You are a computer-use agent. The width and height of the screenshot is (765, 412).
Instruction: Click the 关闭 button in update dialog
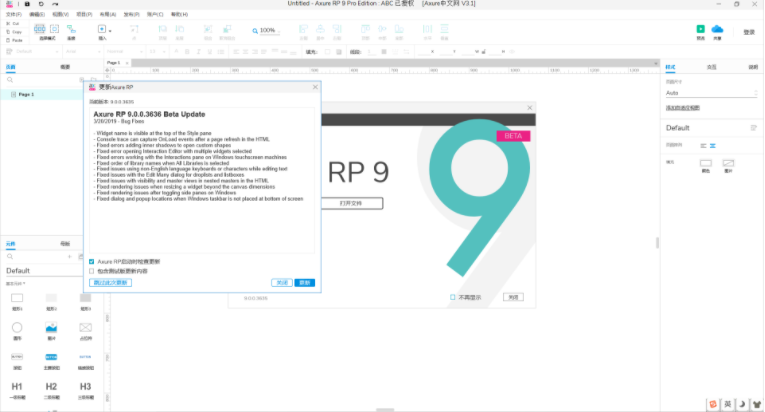pos(282,283)
